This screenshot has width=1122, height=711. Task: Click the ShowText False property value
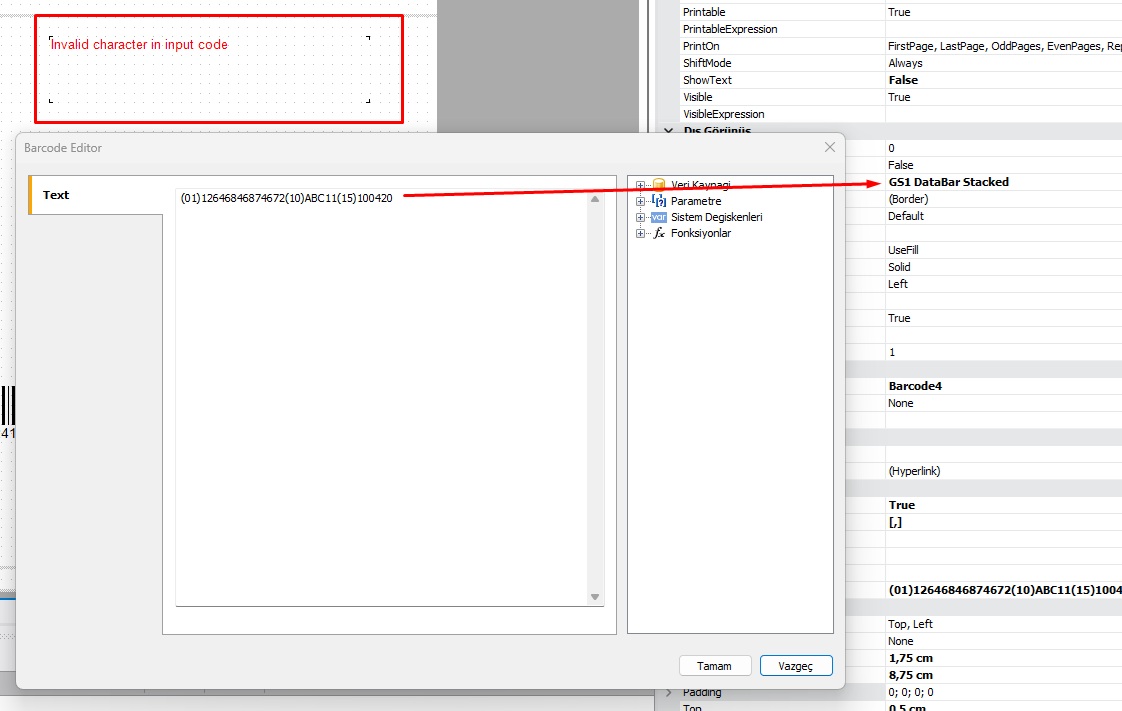[903, 80]
